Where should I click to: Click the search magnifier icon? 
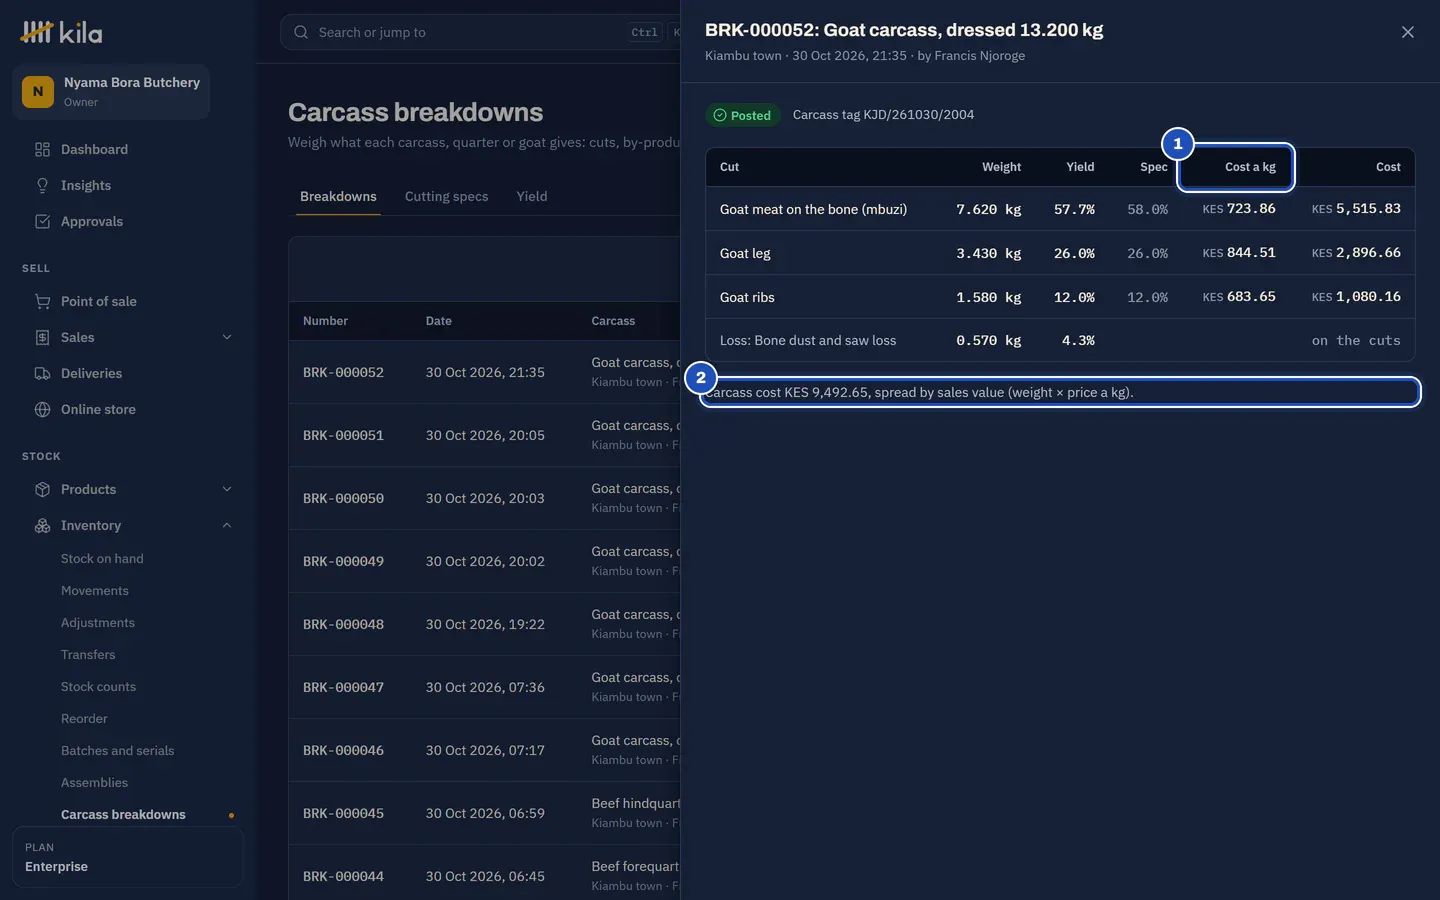click(x=301, y=32)
